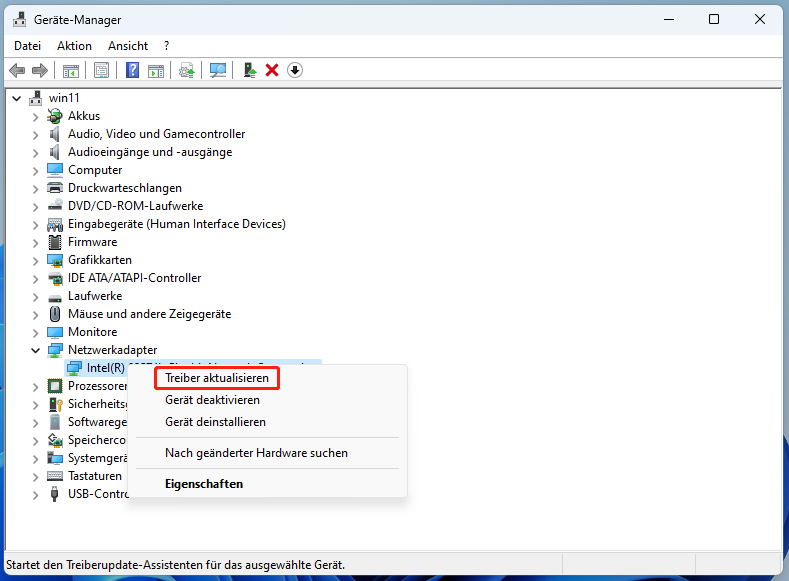Click the Back arrow toolbar icon
Viewport: 789px width, 581px height.
[x=17, y=70]
